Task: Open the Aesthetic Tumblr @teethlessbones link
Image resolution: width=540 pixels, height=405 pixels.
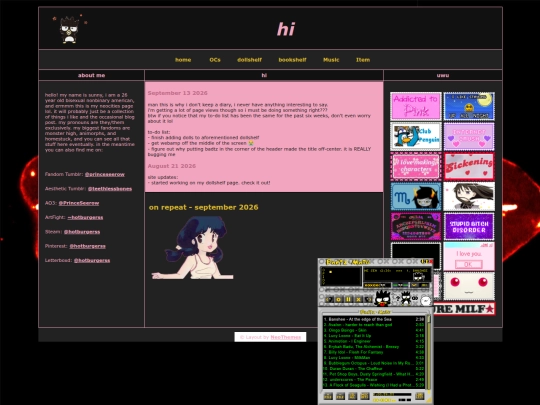Action: [x=110, y=189]
